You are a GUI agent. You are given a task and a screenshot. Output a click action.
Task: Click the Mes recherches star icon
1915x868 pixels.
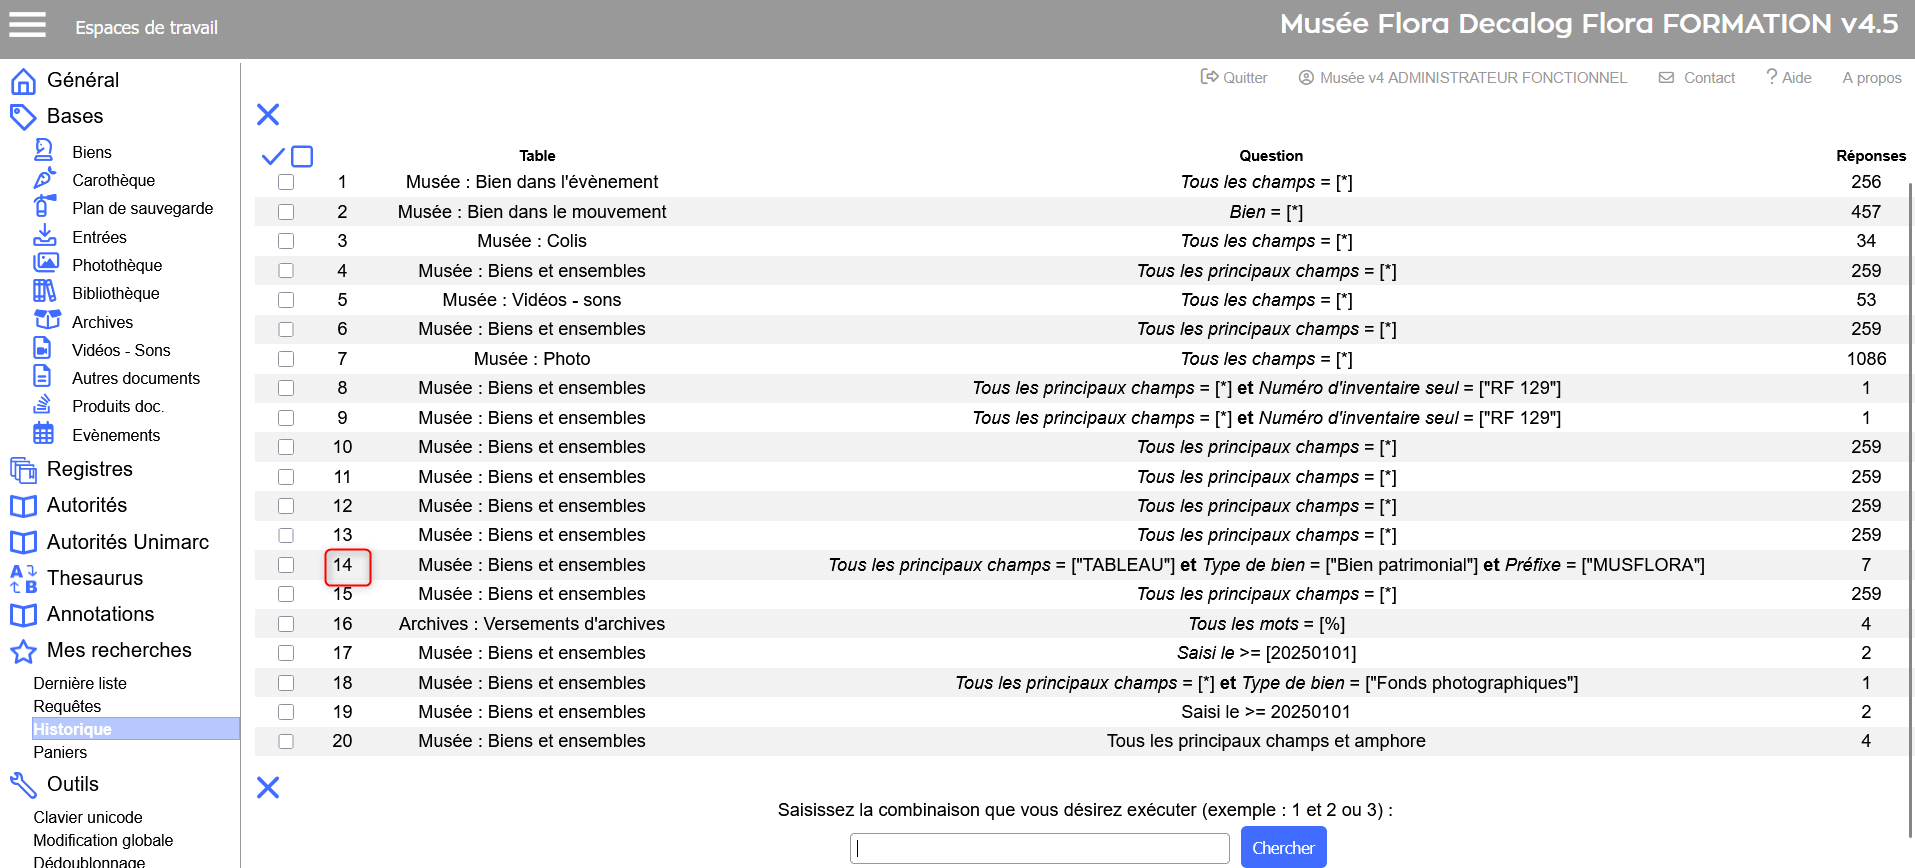click(x=23, y=652)
